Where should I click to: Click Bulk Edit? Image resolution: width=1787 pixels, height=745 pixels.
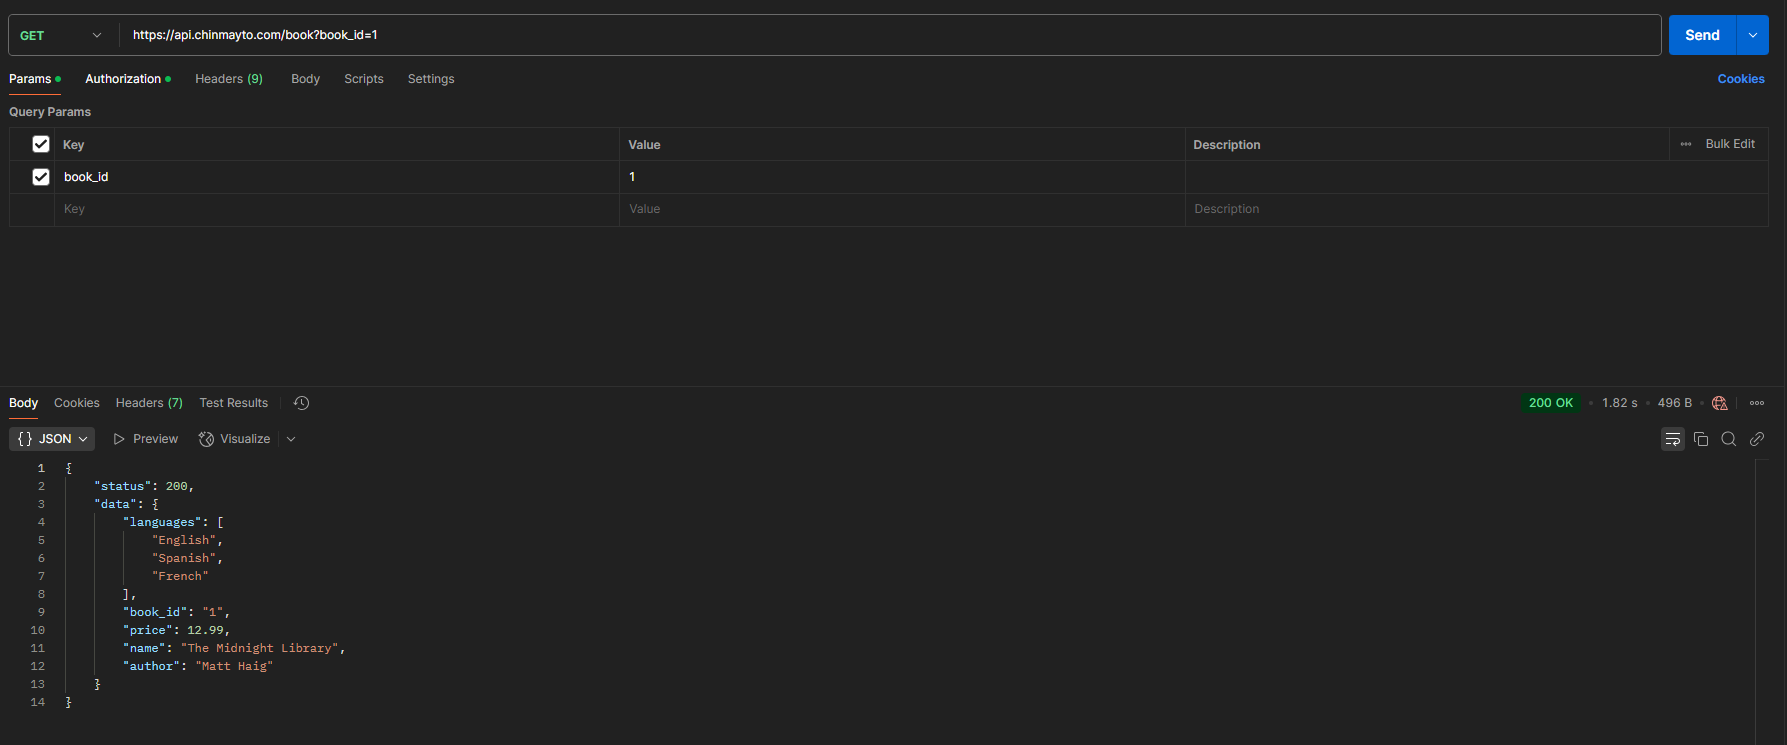click(1730, 144)
